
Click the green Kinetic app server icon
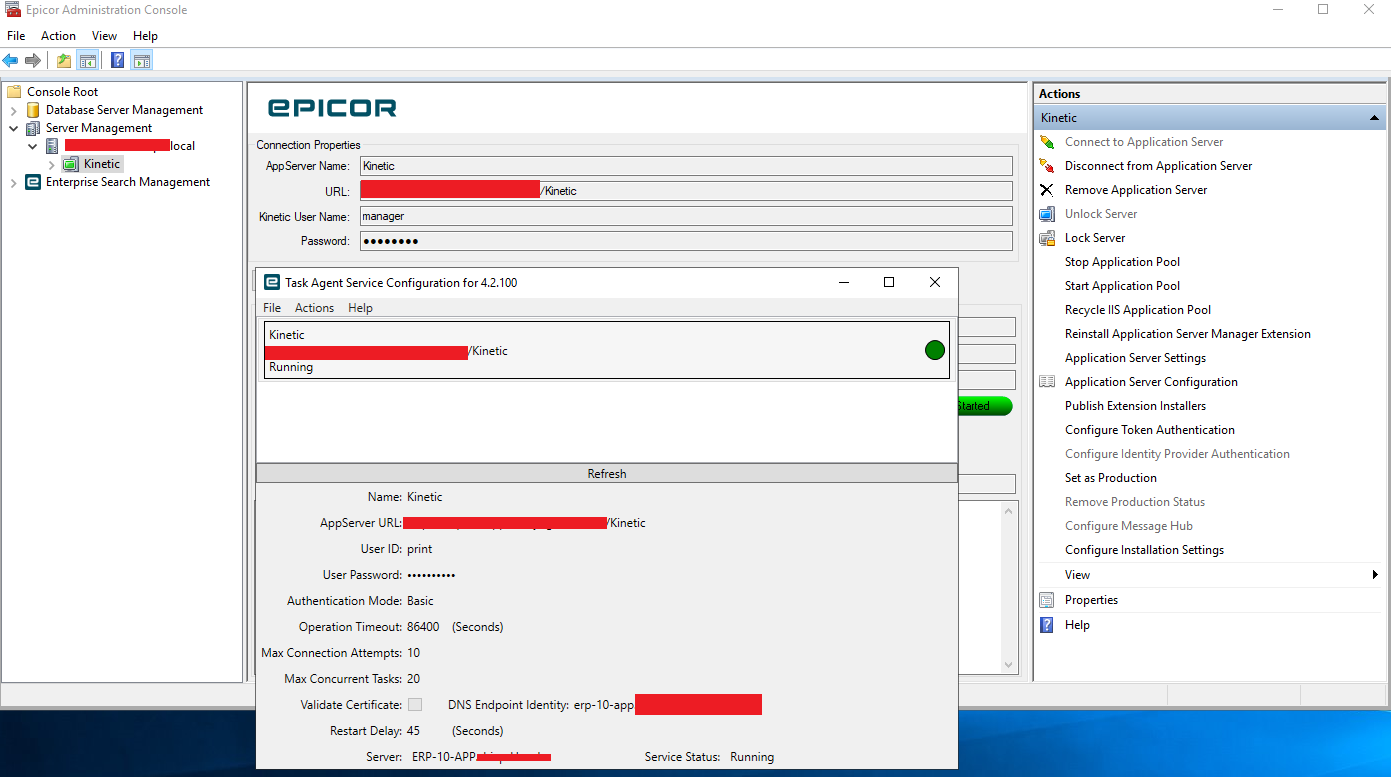tap(70, 164)
